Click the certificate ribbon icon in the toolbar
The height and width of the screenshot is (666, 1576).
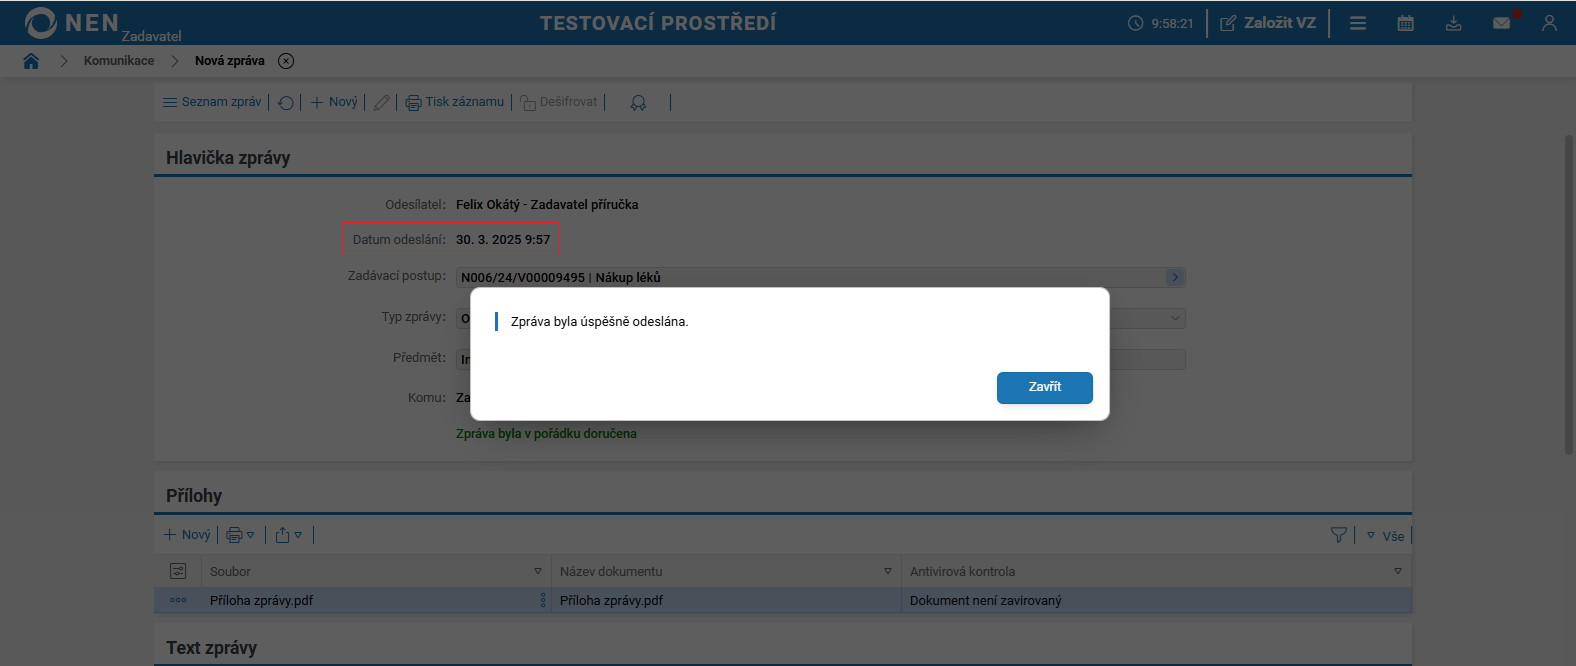pos(638,102)
